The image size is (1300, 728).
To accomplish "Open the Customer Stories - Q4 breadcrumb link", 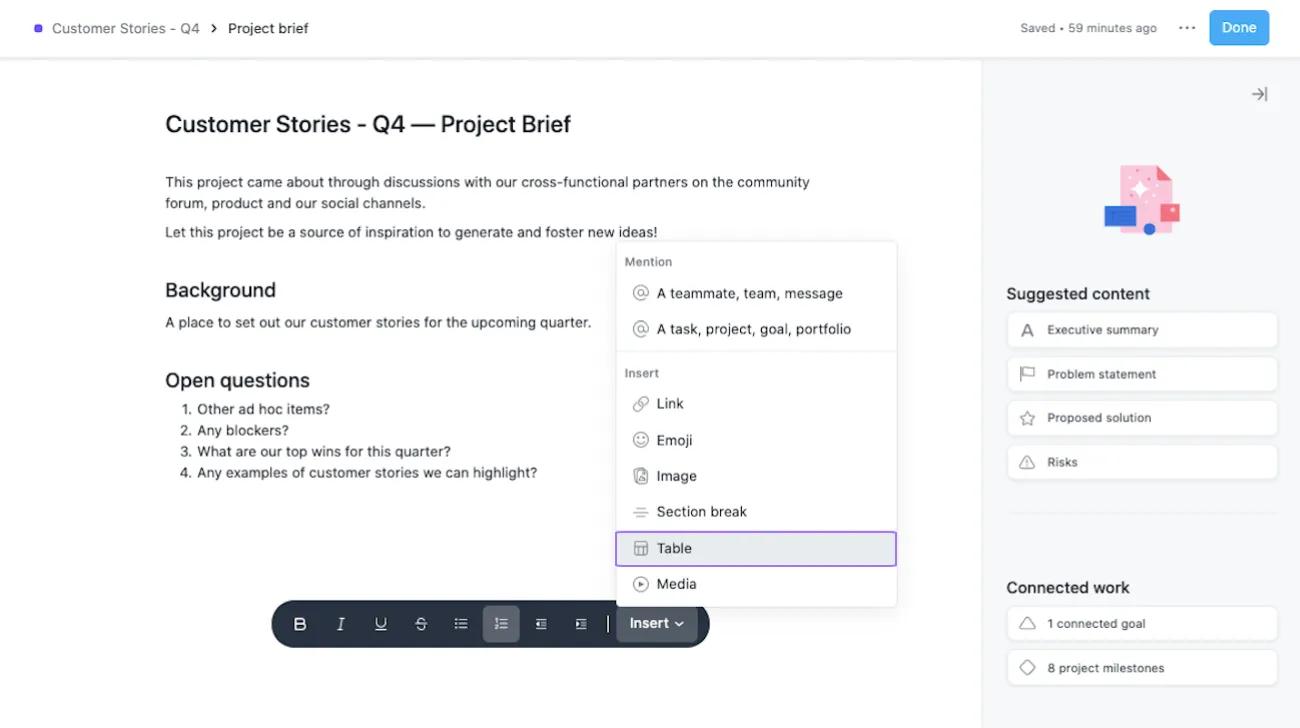I will [124, 28].
